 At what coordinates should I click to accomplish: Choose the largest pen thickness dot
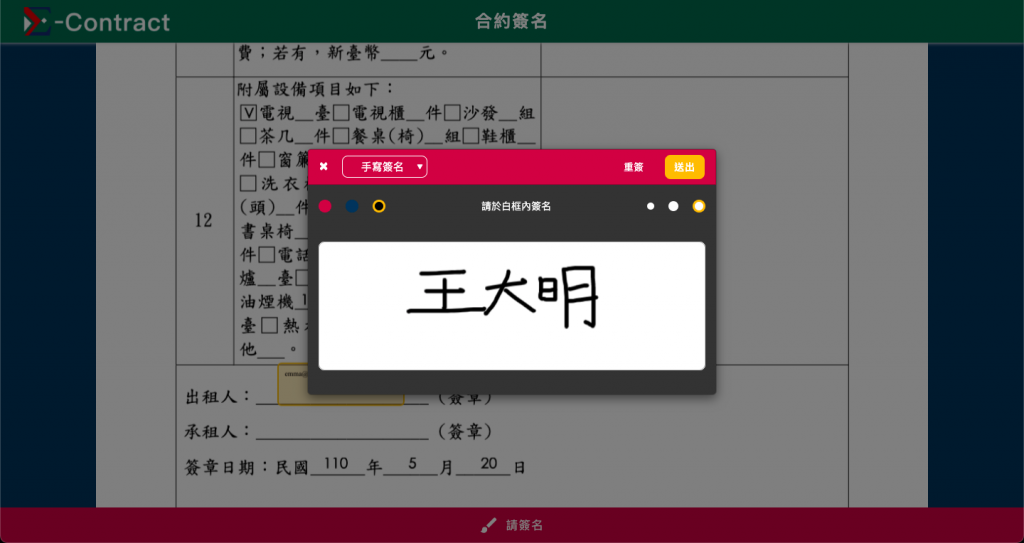point(699,206)
